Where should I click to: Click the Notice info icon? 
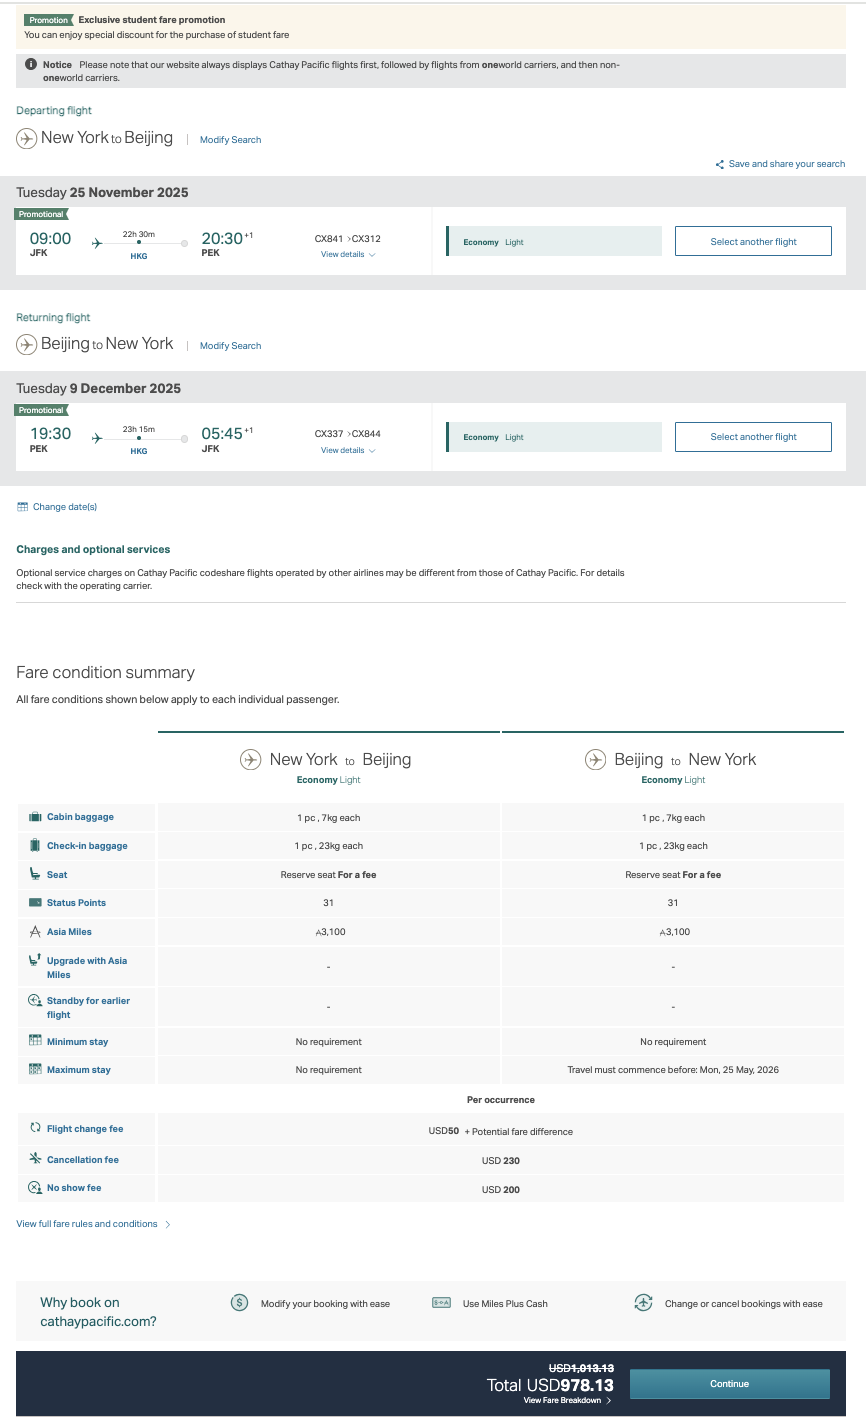click(x=31, y=65)
